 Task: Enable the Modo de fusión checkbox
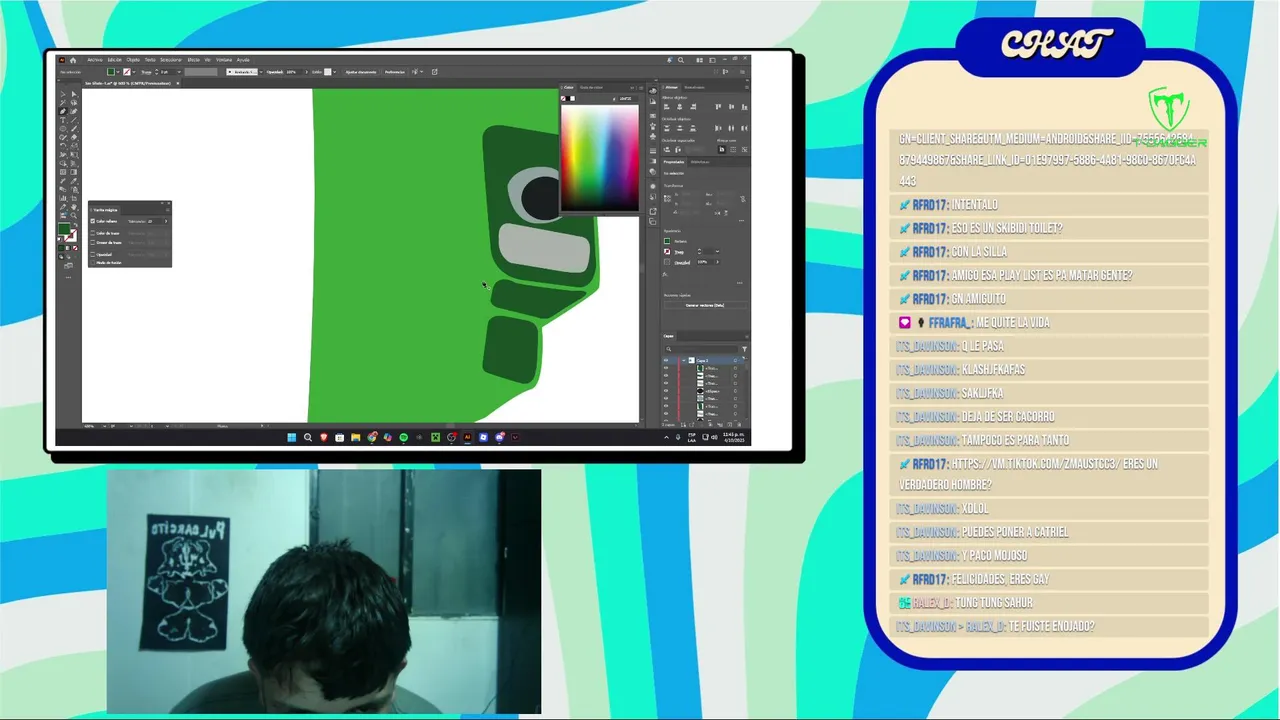[93, 263]
